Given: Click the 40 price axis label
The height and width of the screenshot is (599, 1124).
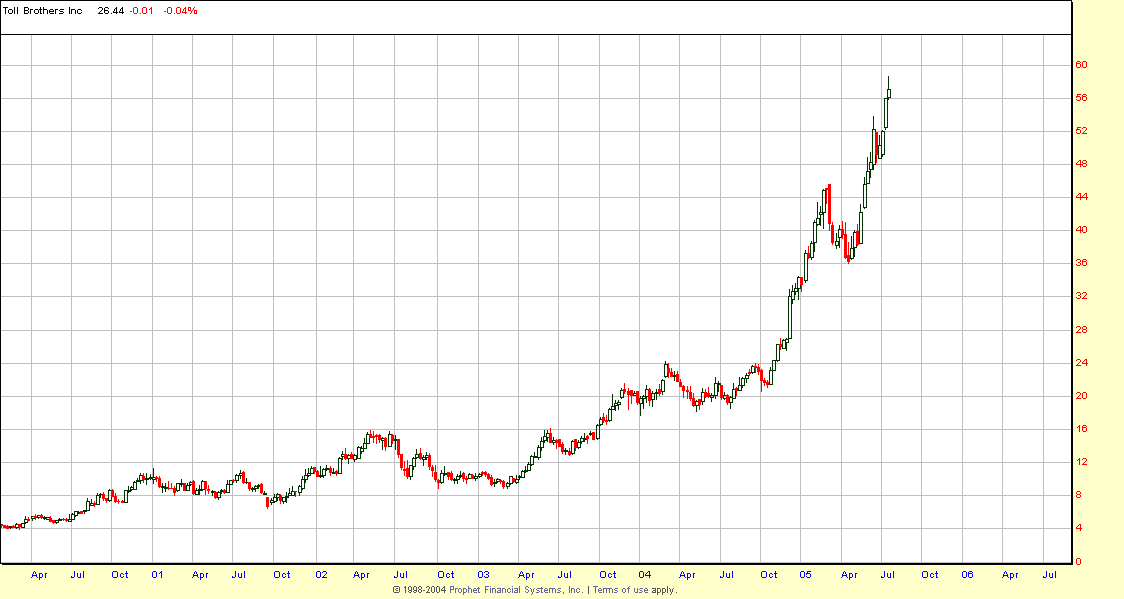Looking at the screenshot, I should pyautogui.click(x=1081, y=230).
